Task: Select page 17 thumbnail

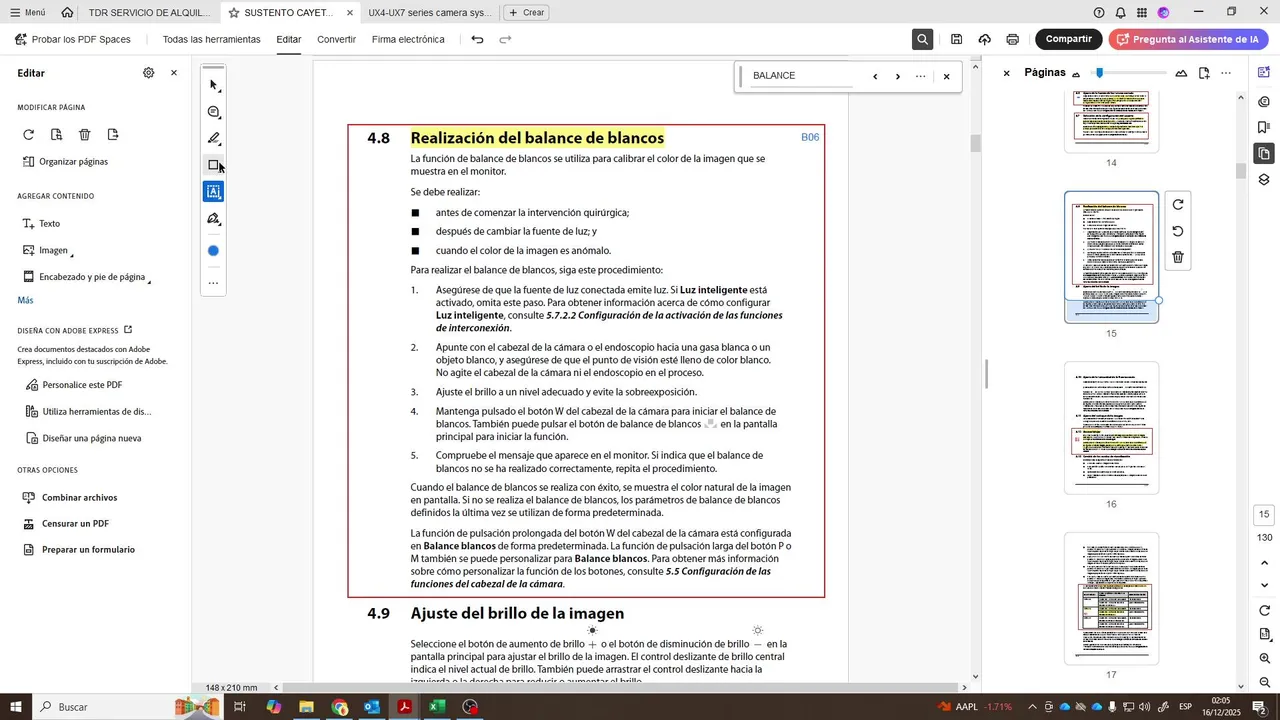Action: [1111, 598]
